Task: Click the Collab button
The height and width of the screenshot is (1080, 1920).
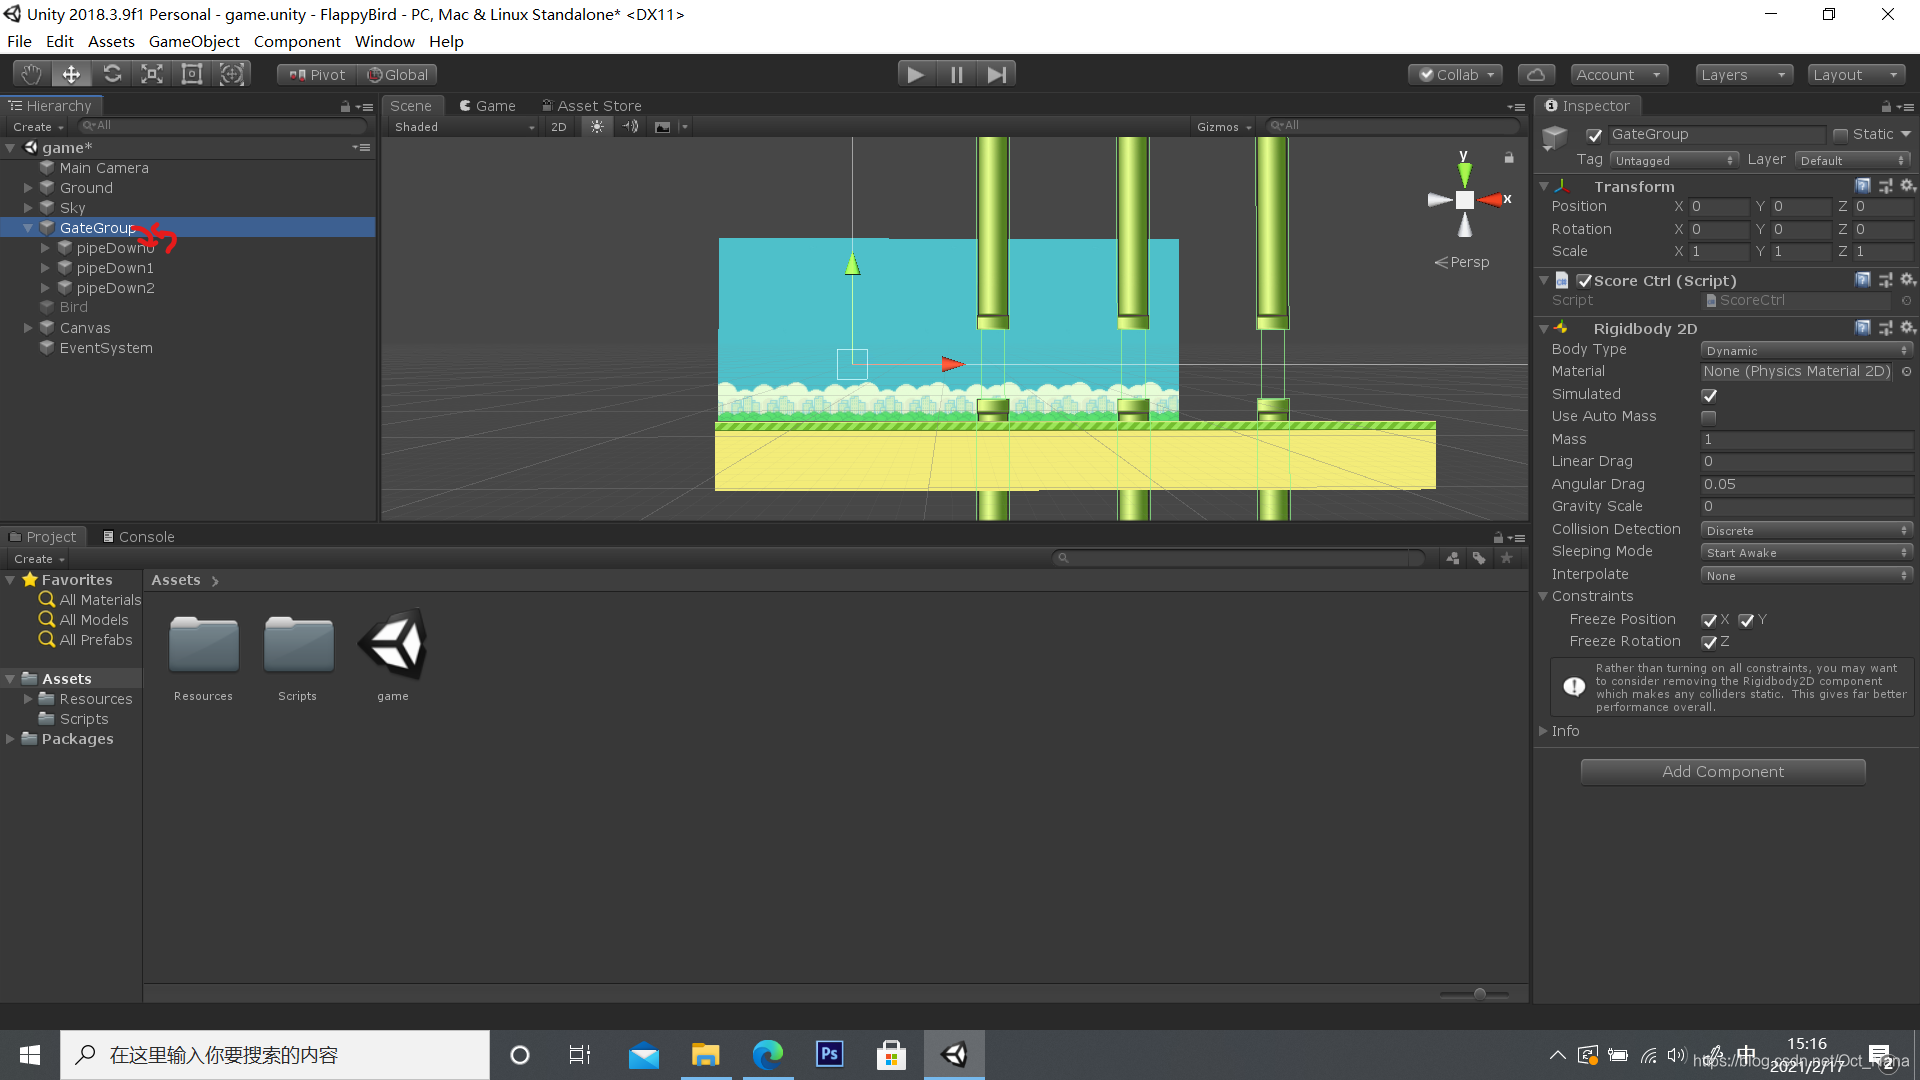Action: (1456, 74)
